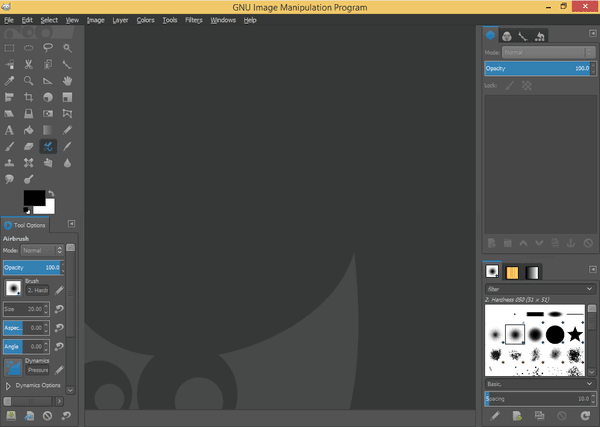The height and width of the screenshot is (427, 600).
Task: Select the Rectangle Select tool
Action: [9, 48]
